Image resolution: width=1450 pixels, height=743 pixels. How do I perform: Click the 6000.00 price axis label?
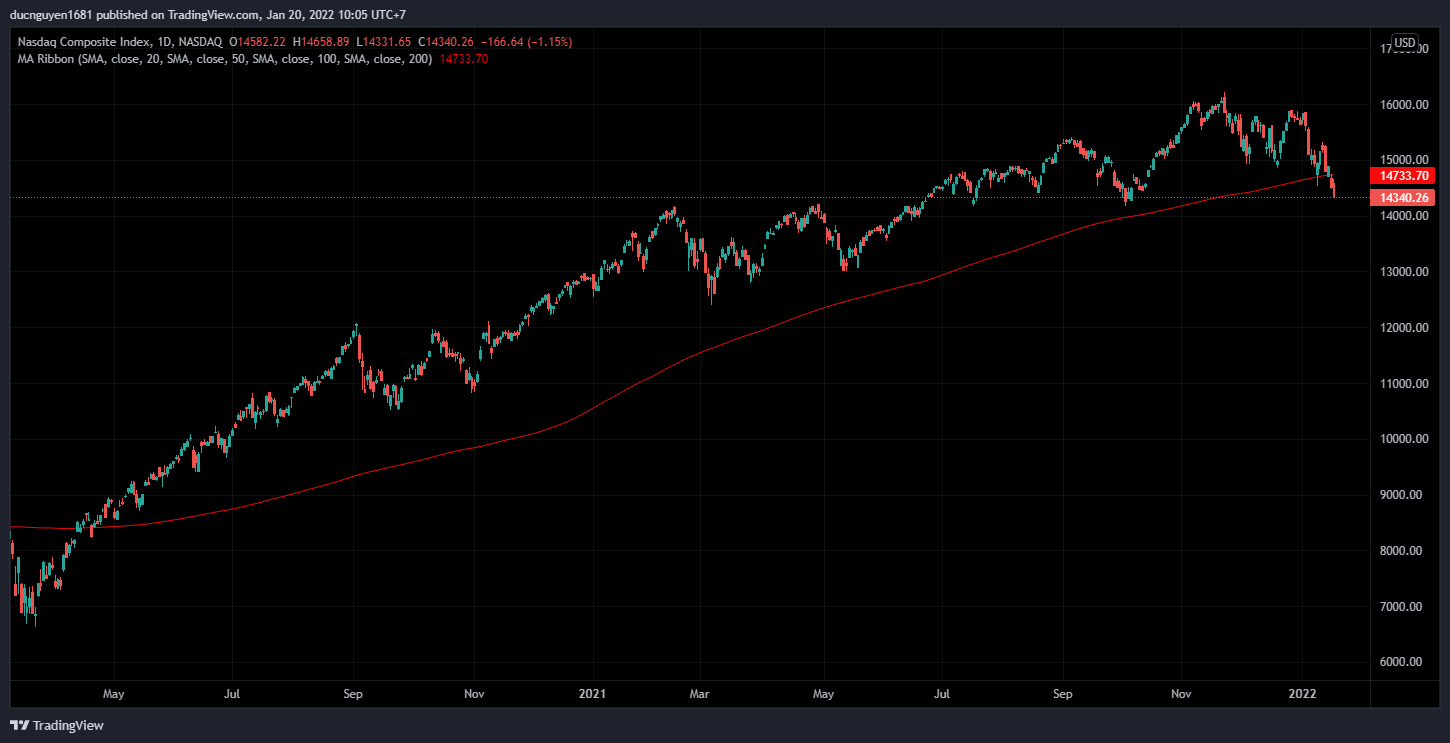[1402, 662]
